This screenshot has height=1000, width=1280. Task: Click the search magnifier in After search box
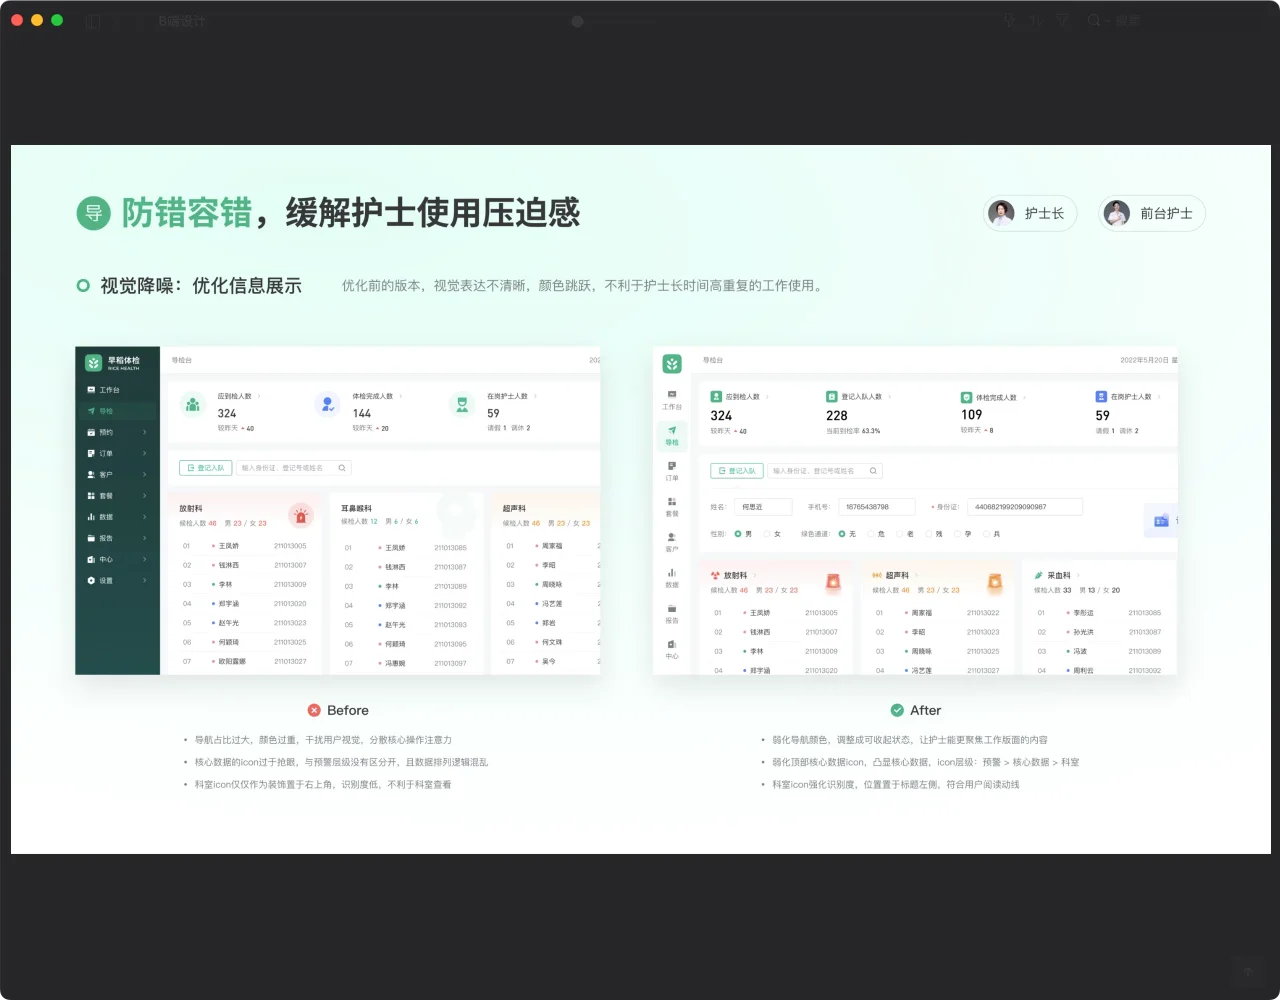pyautogui.click(x=873, y=471)
